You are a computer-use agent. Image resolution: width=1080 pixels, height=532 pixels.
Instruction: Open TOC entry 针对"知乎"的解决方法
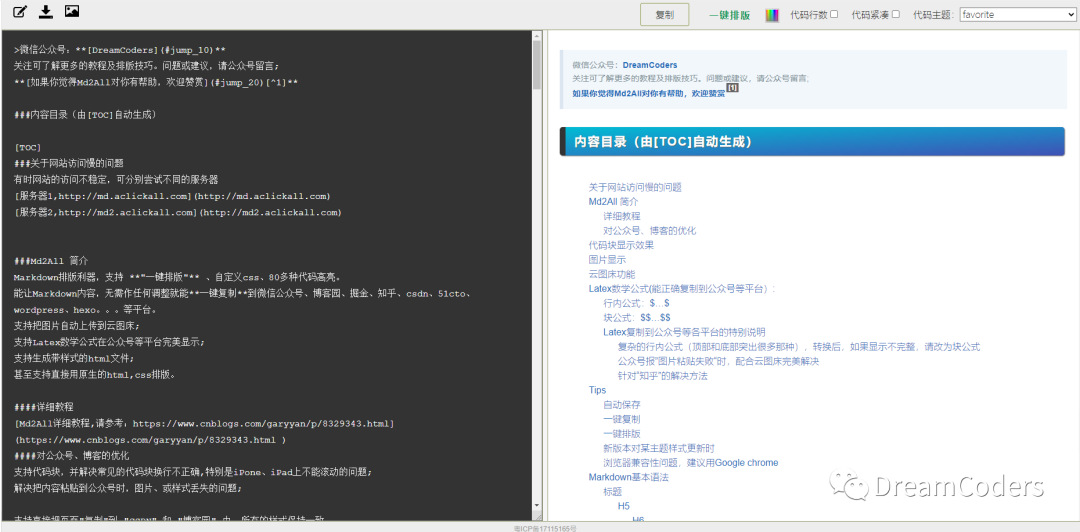click(663, 376)
